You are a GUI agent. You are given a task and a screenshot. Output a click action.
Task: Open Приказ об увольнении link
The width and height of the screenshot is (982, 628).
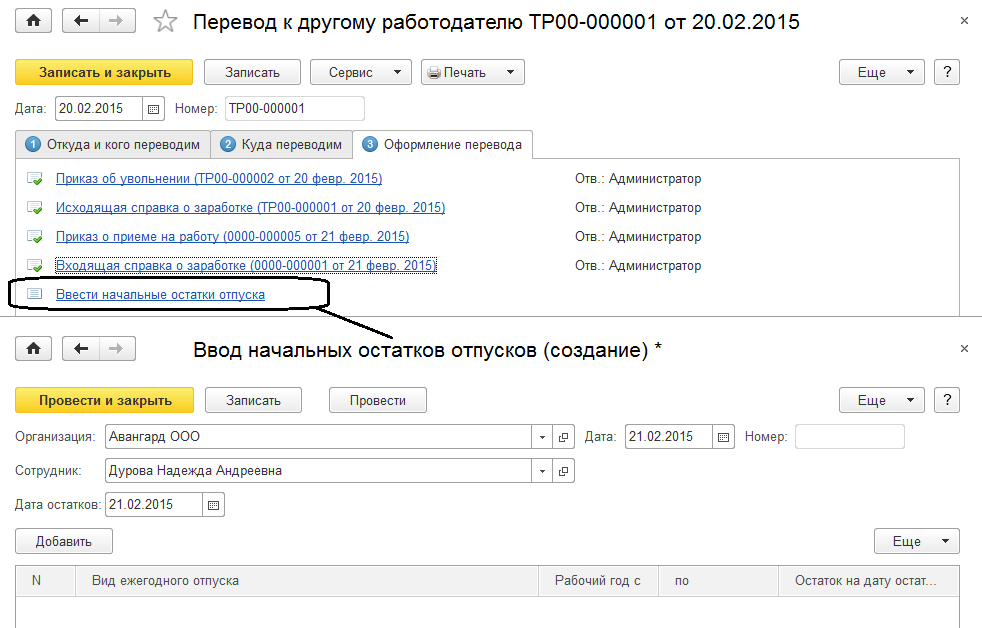(218, 179)
